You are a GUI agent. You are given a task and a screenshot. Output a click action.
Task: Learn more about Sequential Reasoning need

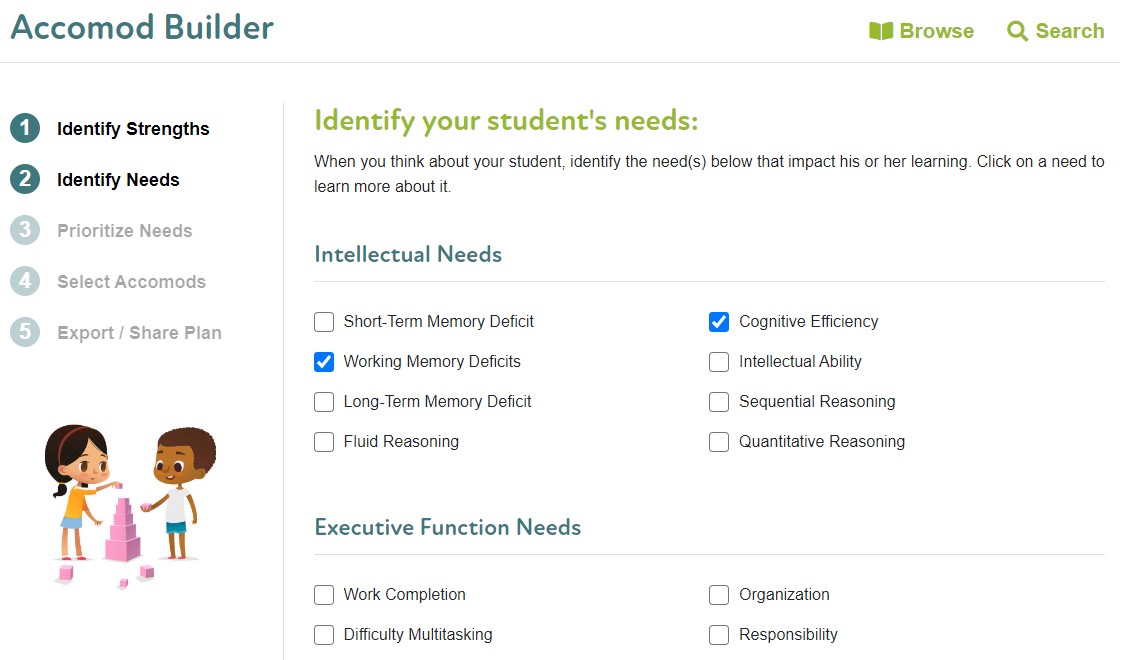[817, 402]
